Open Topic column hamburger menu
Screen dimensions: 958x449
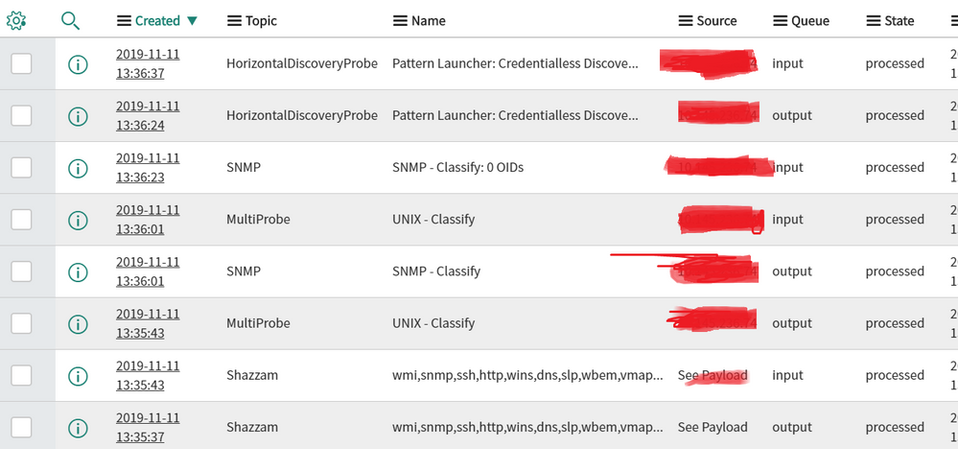point(234,21)
